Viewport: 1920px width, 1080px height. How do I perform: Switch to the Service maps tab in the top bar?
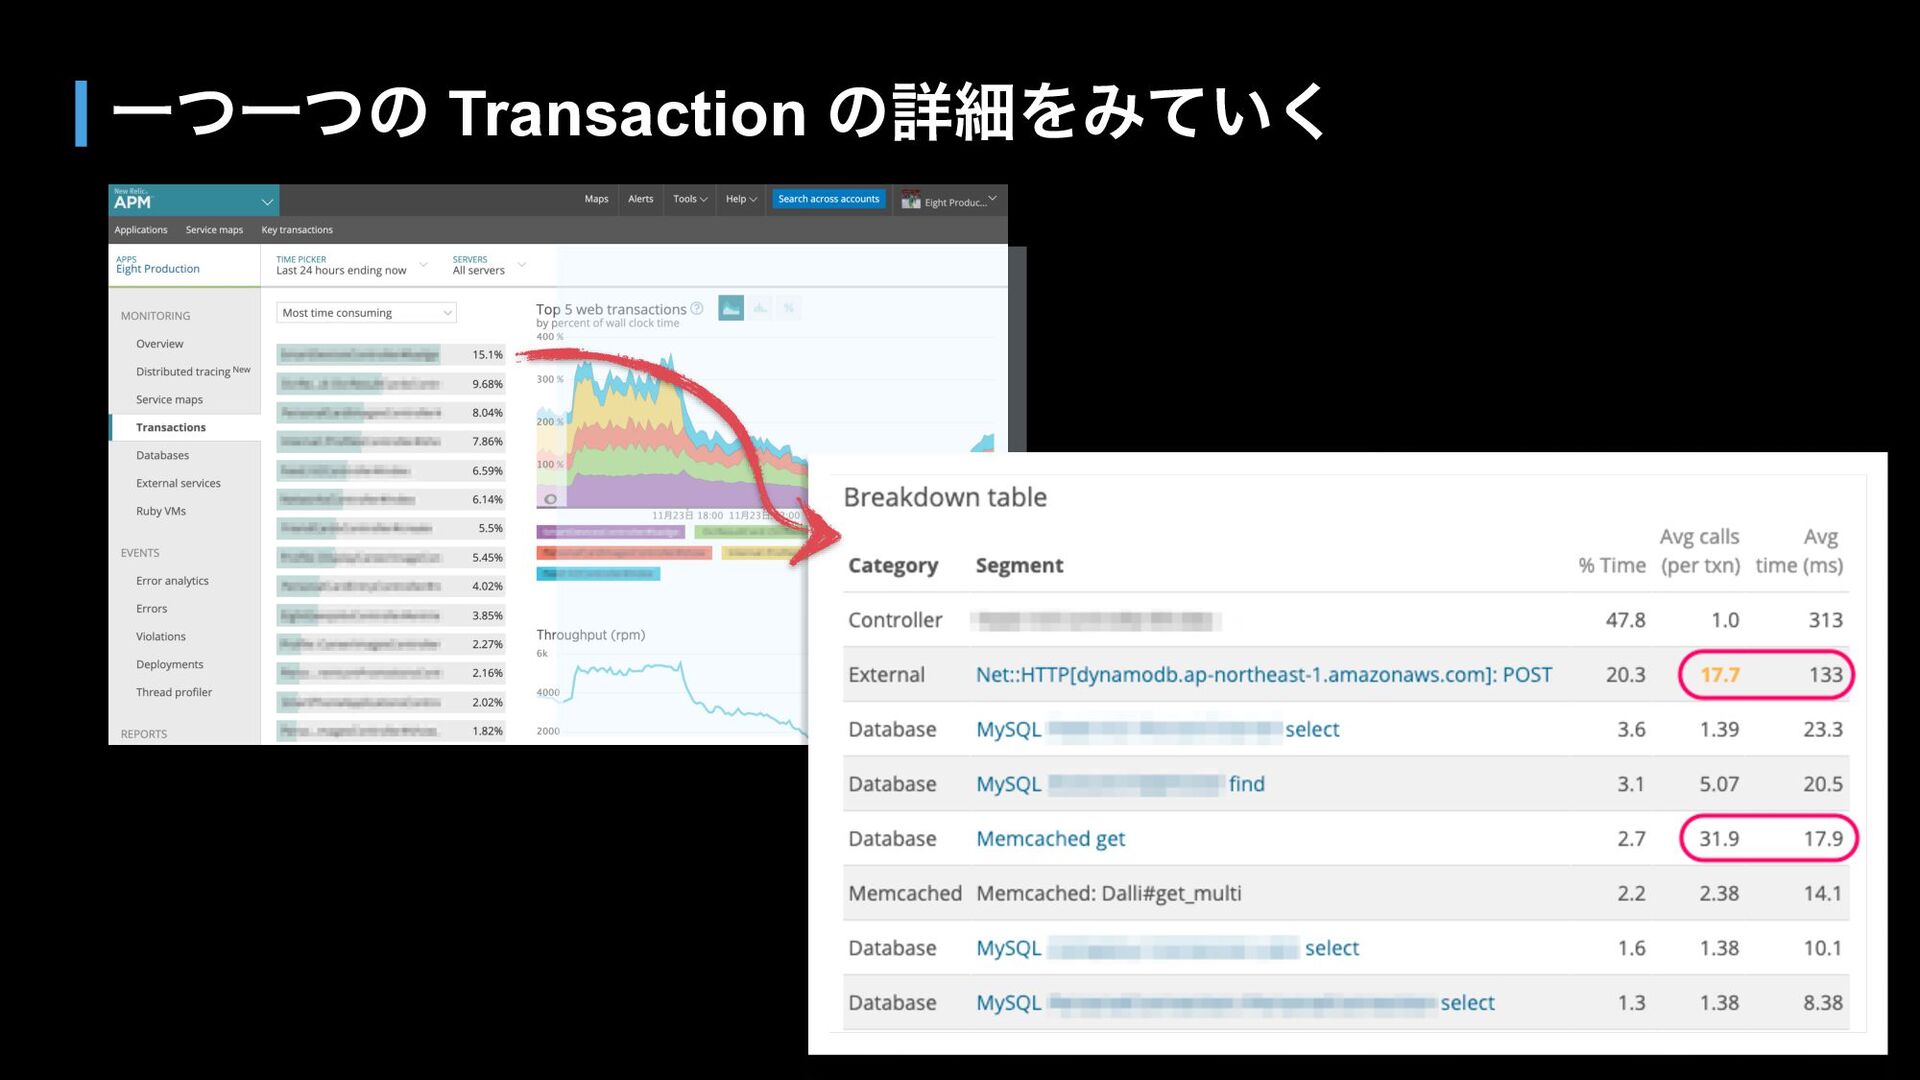[214, 230]
